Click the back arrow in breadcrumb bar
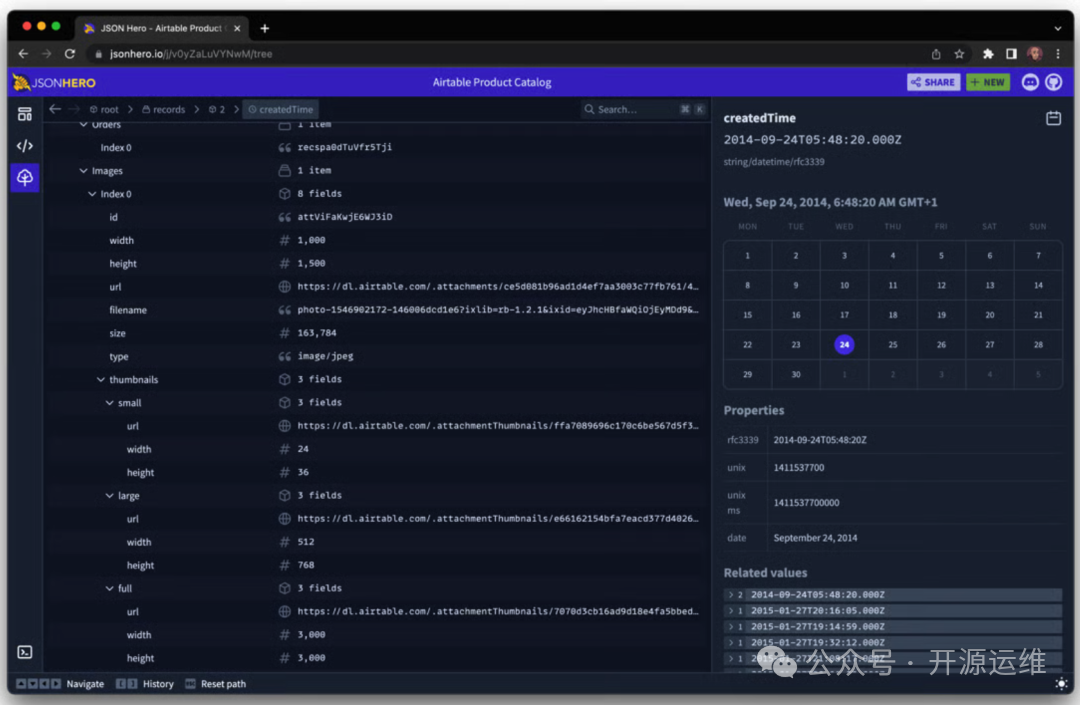The height and width of the screenshot is (705, 1080). 55,109
